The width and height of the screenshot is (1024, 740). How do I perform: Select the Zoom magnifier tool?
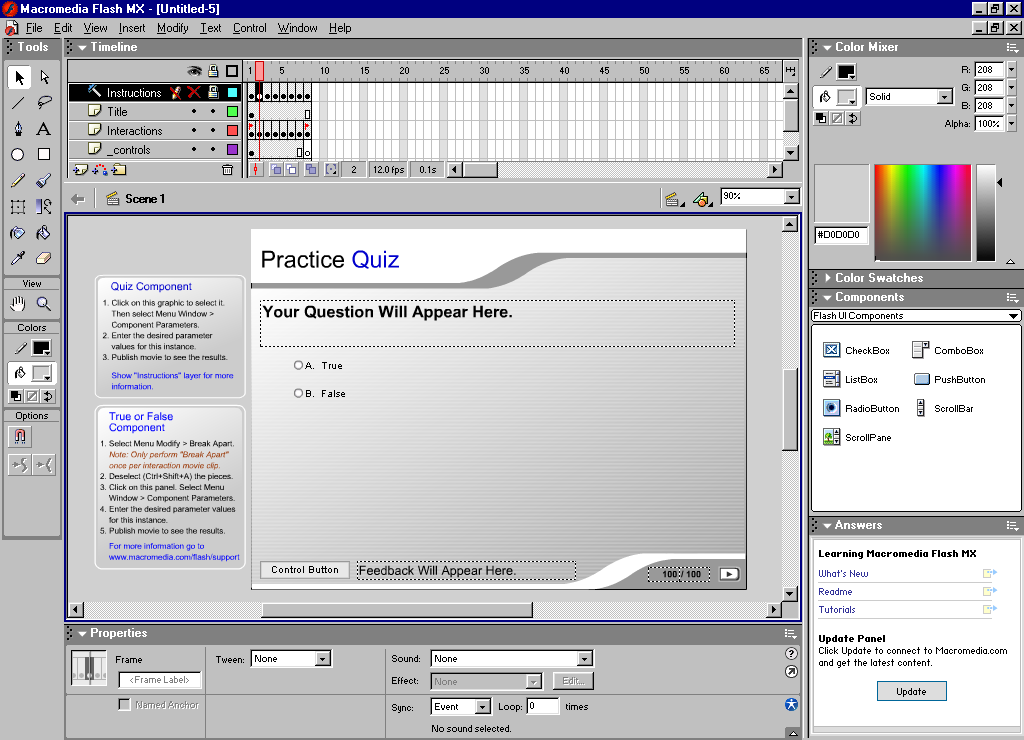tap(44, 303)
